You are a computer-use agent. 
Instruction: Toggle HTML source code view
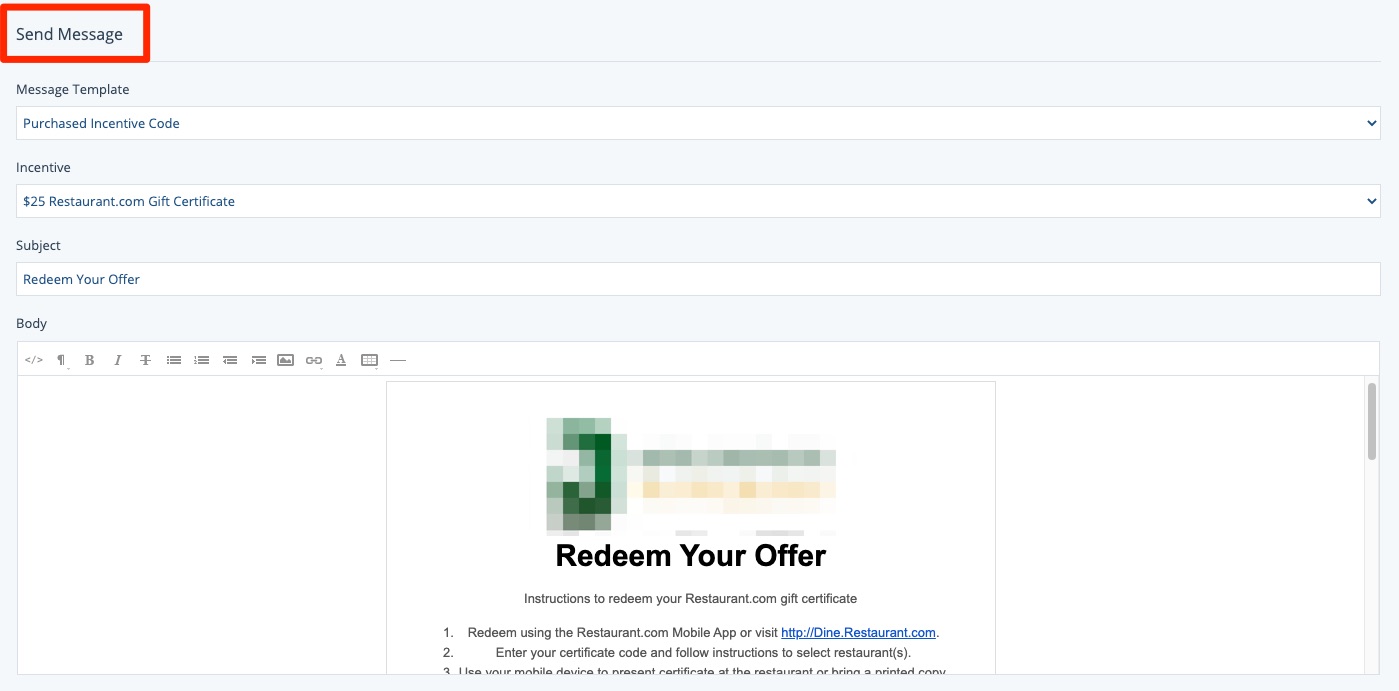34,360
